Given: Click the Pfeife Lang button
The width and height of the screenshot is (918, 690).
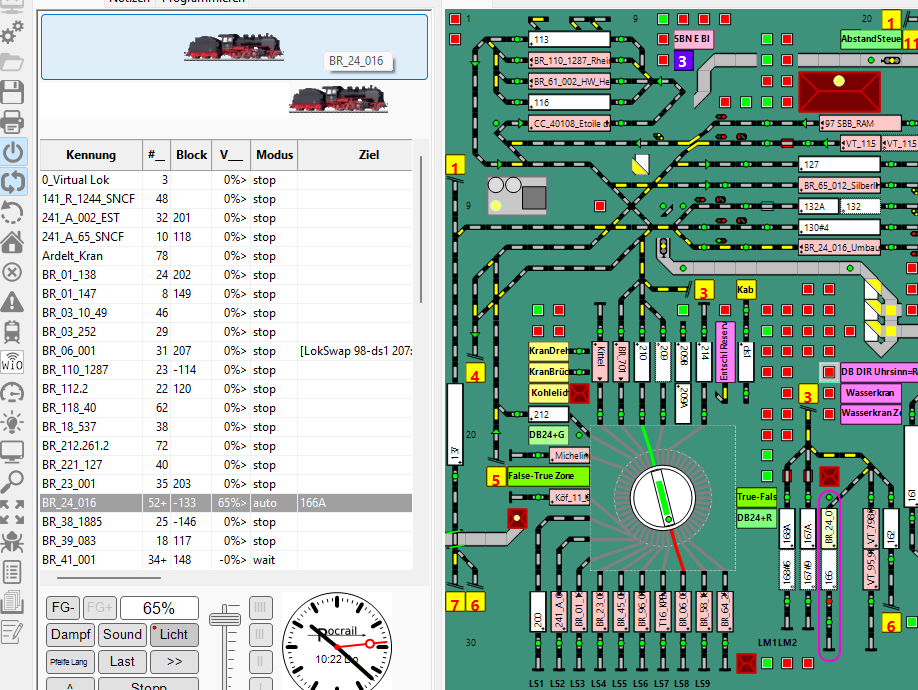Looking at the screenshot, I should coord(69,662).
